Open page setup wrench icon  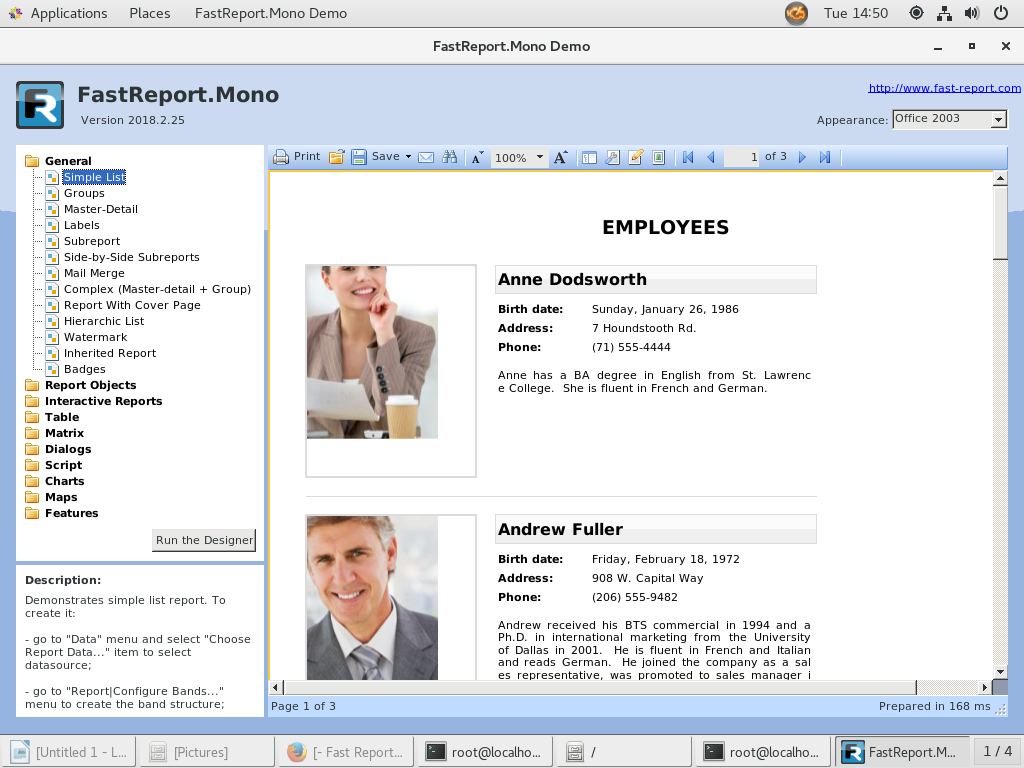tap(613, 157)
